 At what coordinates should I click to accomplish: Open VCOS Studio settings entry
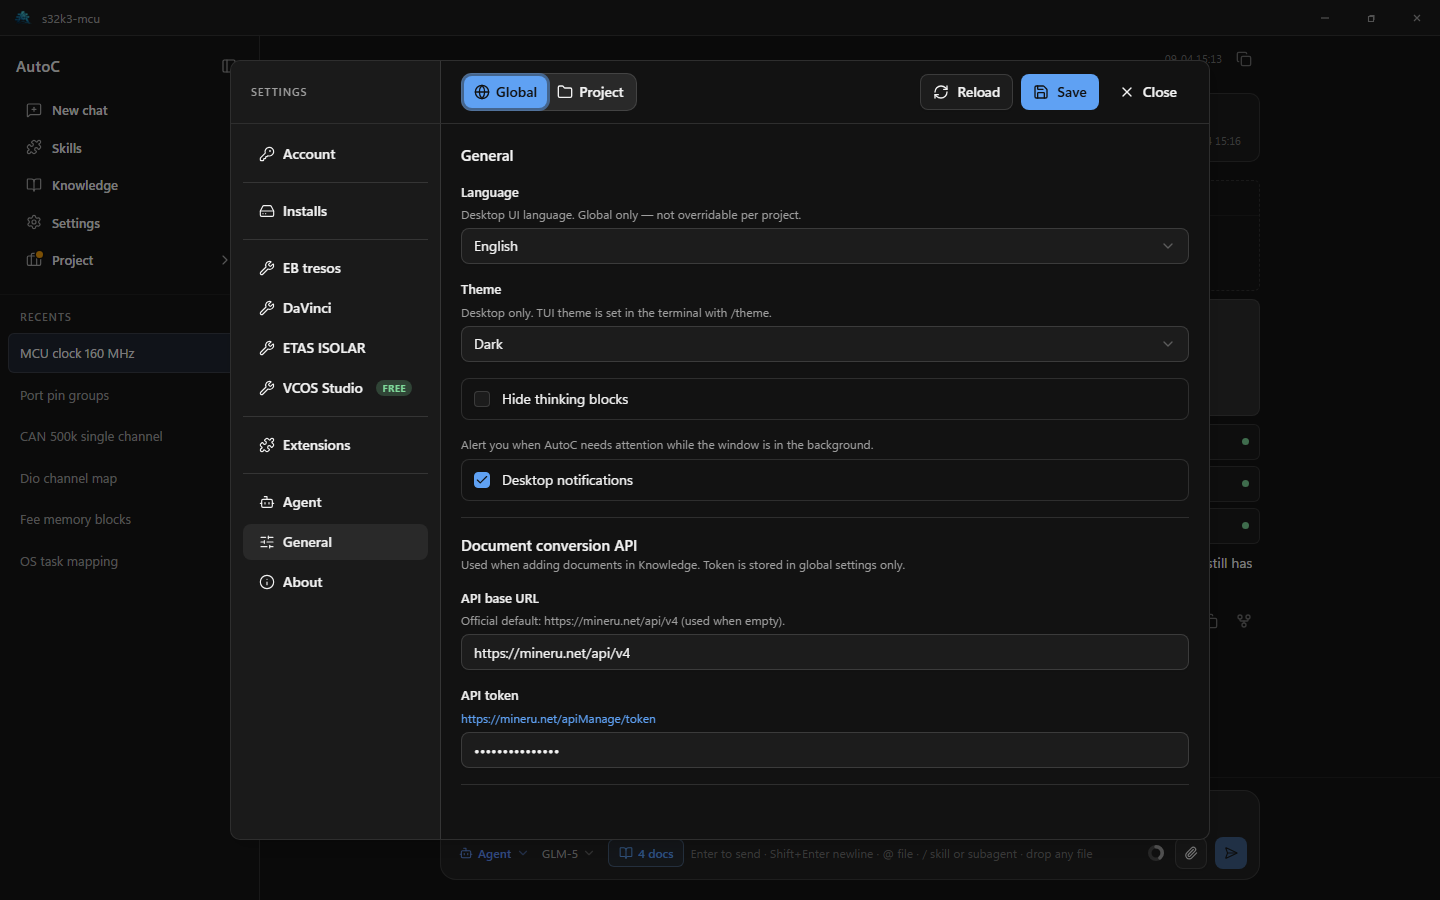(335, 388)
